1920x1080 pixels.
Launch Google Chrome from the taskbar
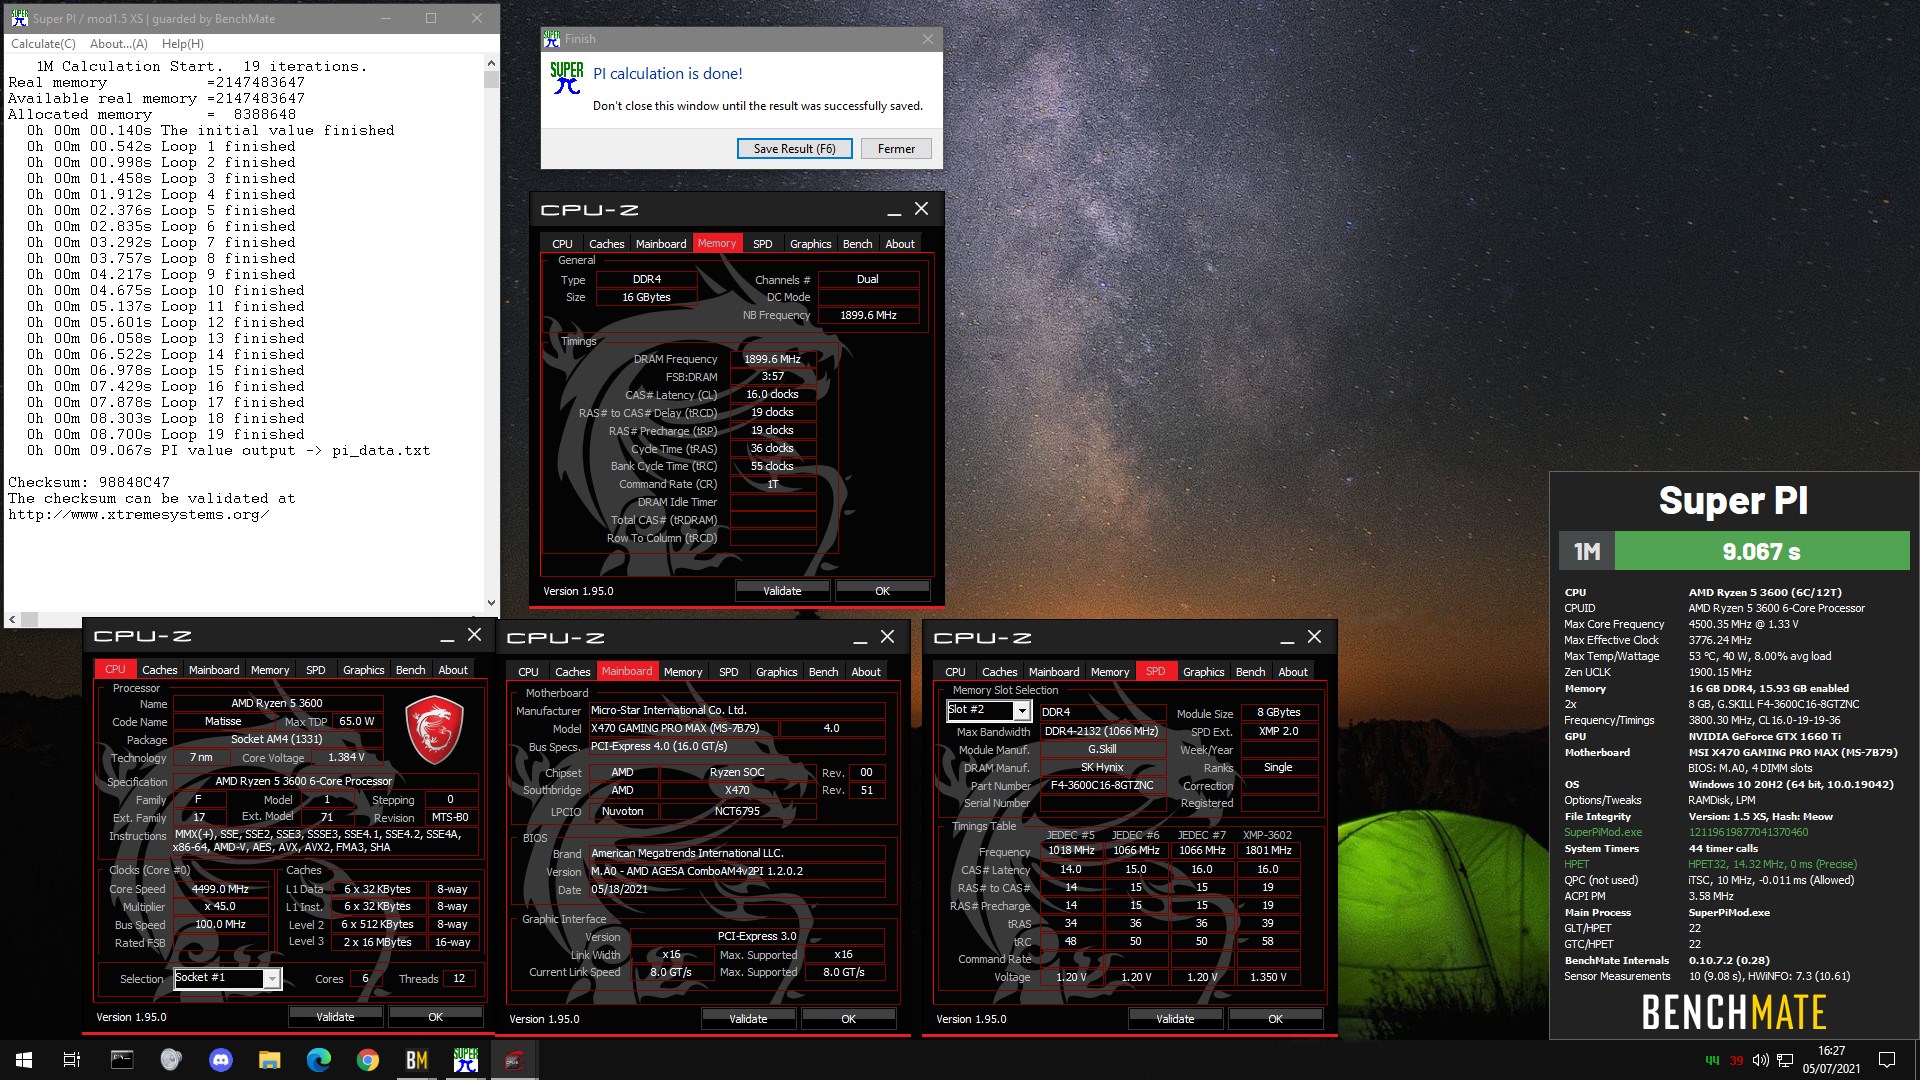click(x=367, y=1060)
